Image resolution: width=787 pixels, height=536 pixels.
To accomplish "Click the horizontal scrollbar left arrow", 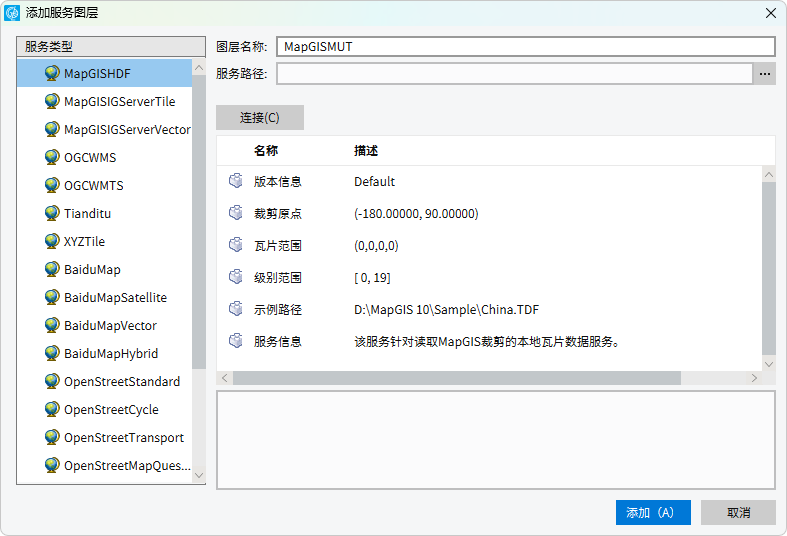I will 224,378.
